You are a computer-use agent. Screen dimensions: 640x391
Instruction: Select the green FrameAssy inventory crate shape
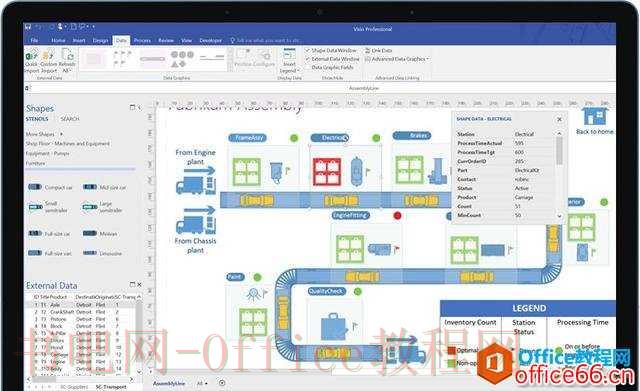[247, 172]
